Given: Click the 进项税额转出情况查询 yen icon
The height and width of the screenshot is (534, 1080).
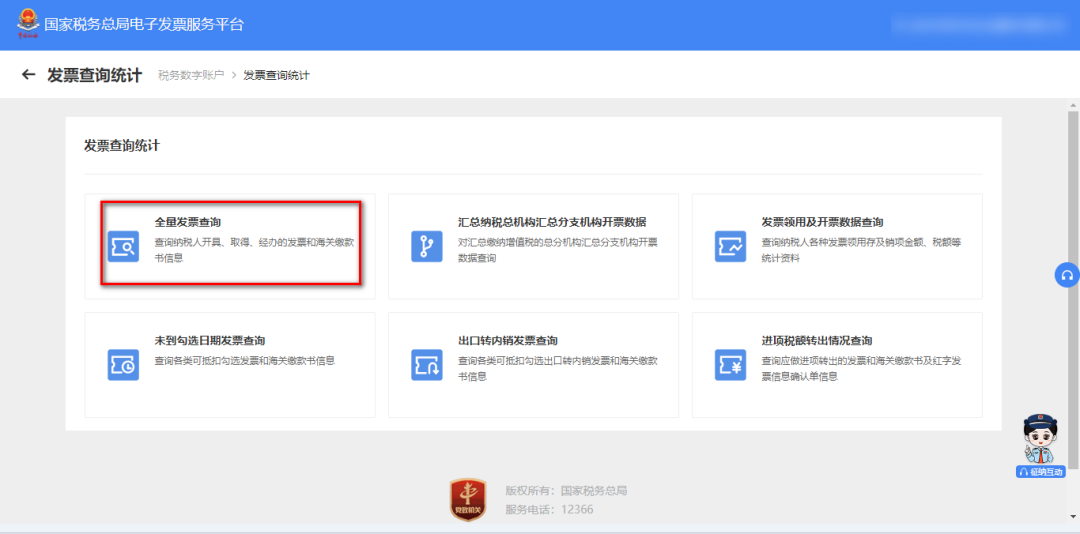Looking at the screenshot, I should [730, 365].
